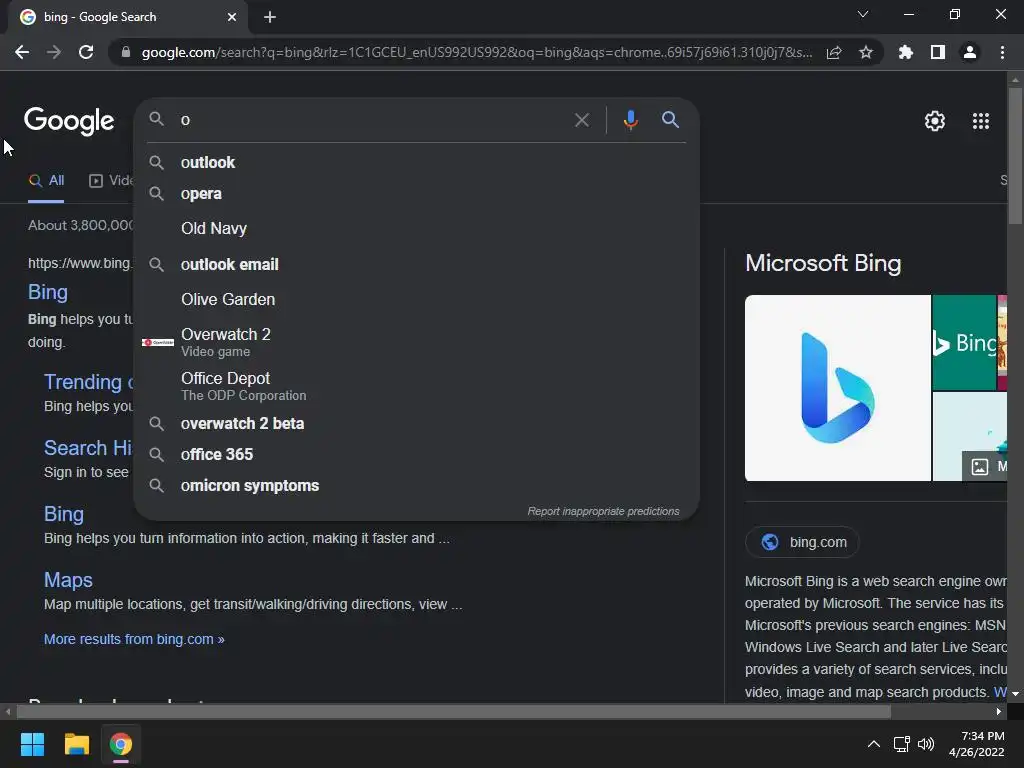Click the Chrome back arrow
The image size is (1024, 768).
(22, 52)
